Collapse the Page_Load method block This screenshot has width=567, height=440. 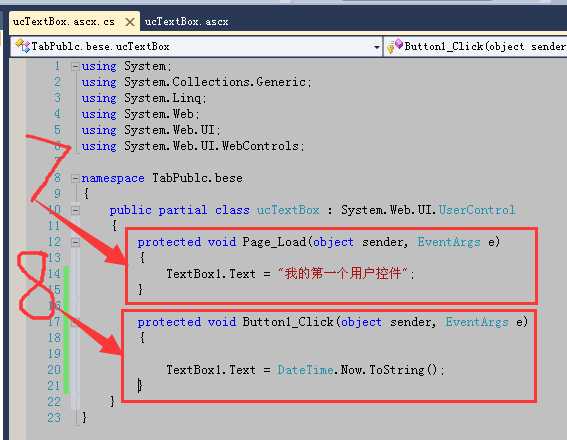click(75, 242)
